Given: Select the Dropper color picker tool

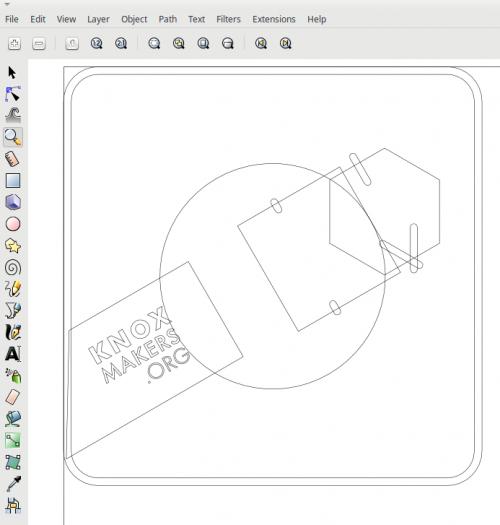Looking at the screenshot, I should coord(13,484).
